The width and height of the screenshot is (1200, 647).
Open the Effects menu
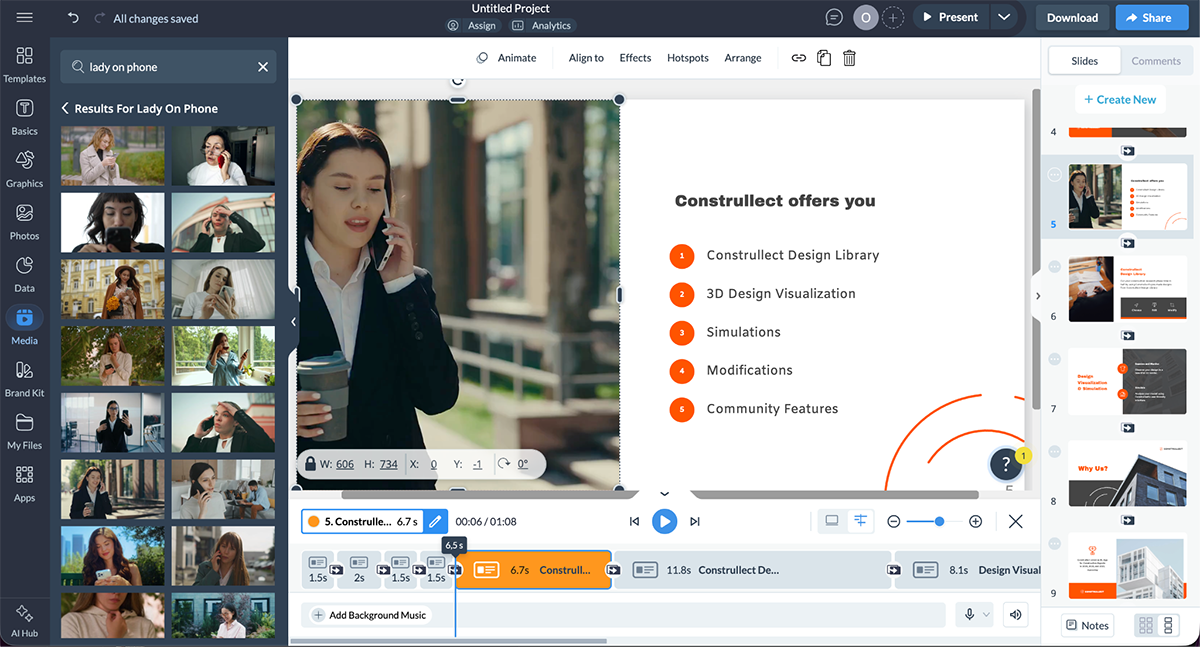click(x=635, y=58)
